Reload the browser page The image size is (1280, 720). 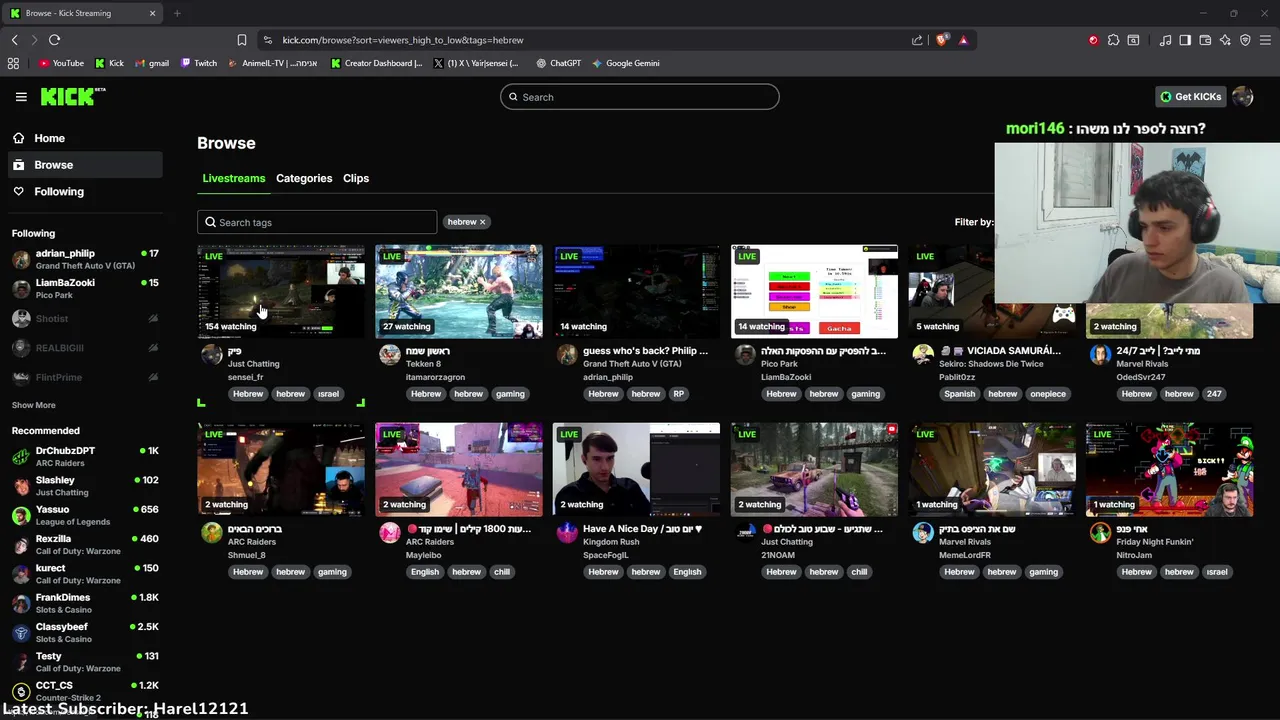point(54,40)
